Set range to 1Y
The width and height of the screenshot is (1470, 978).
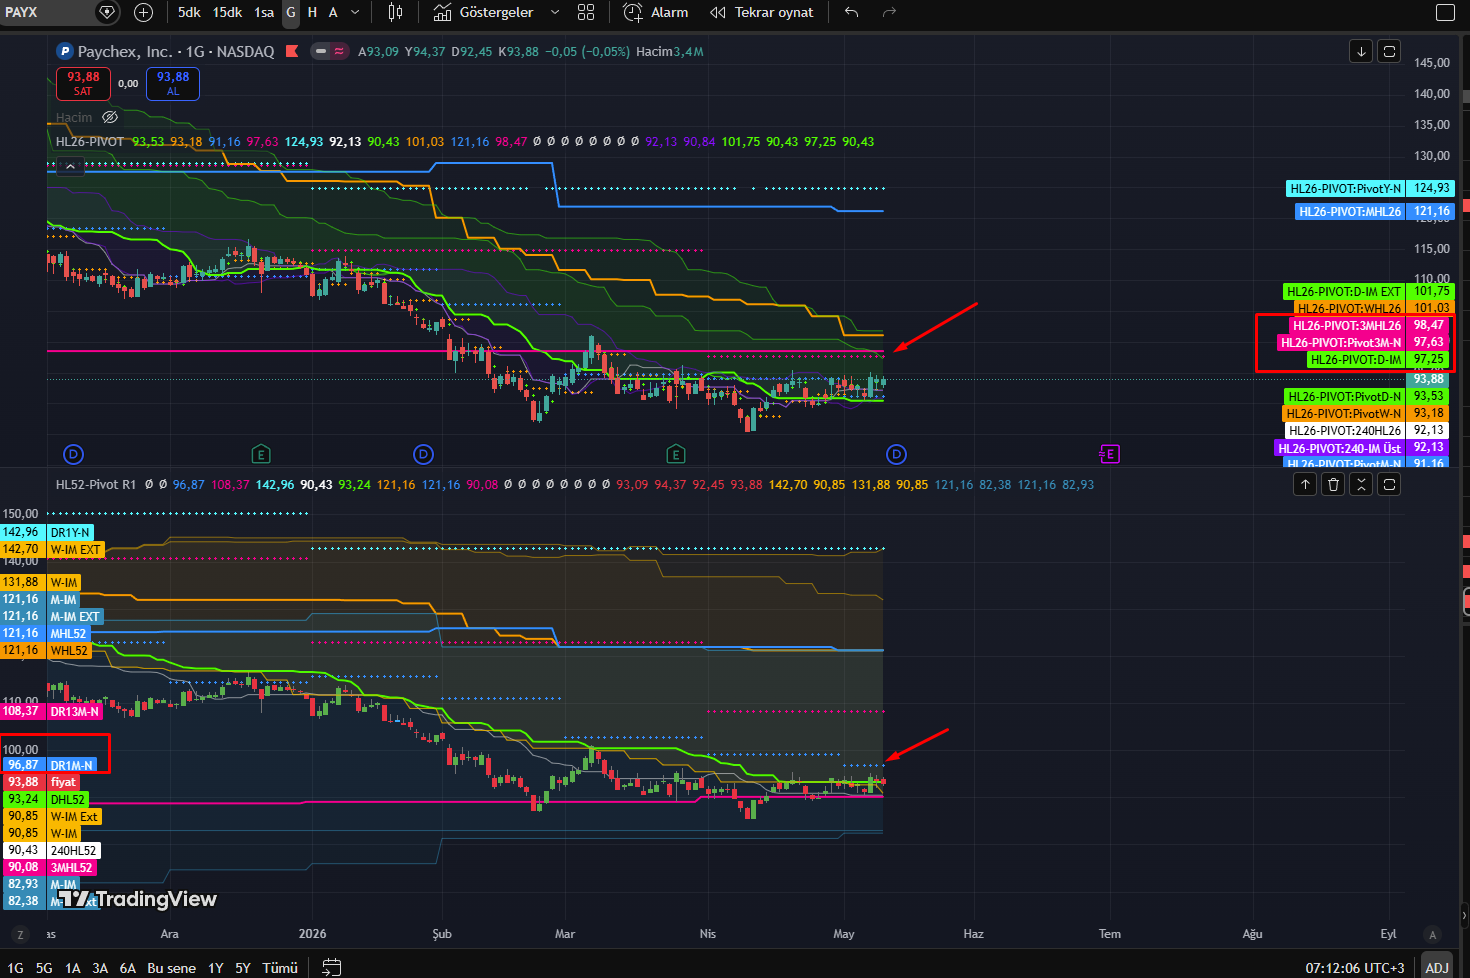point(216,968)
